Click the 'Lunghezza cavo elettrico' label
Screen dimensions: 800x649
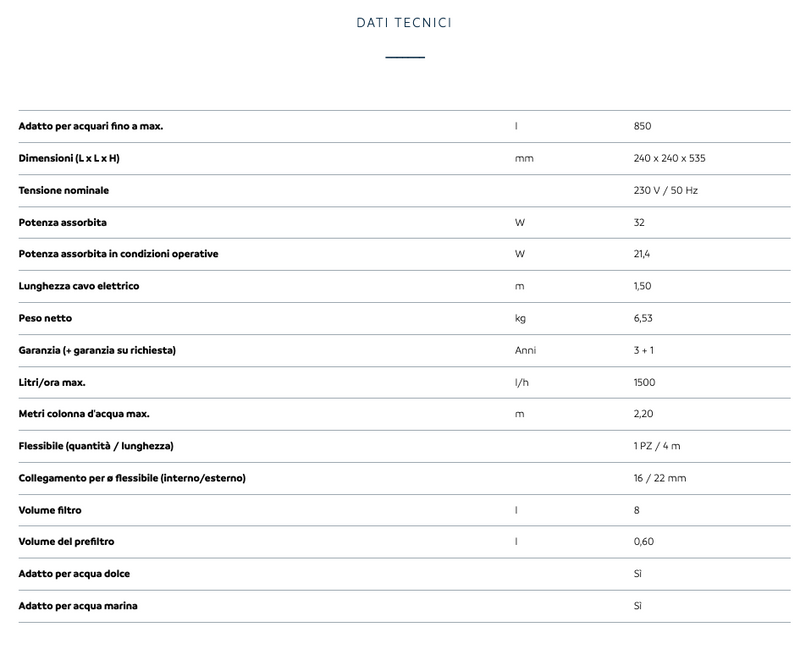point(79,286)
